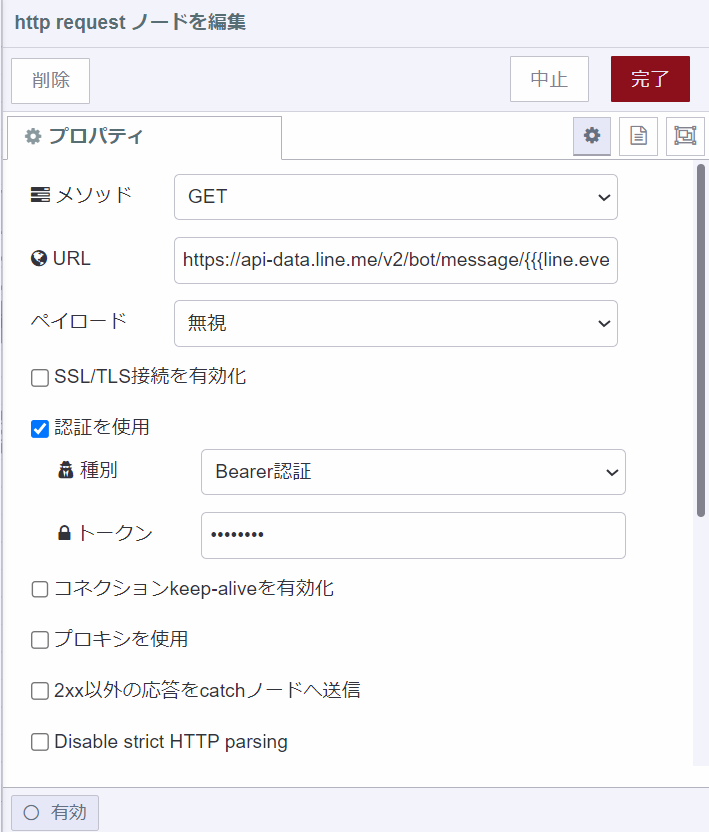Click the 完了 done button
Screen dimensions: 709x832
click(651, 79)
